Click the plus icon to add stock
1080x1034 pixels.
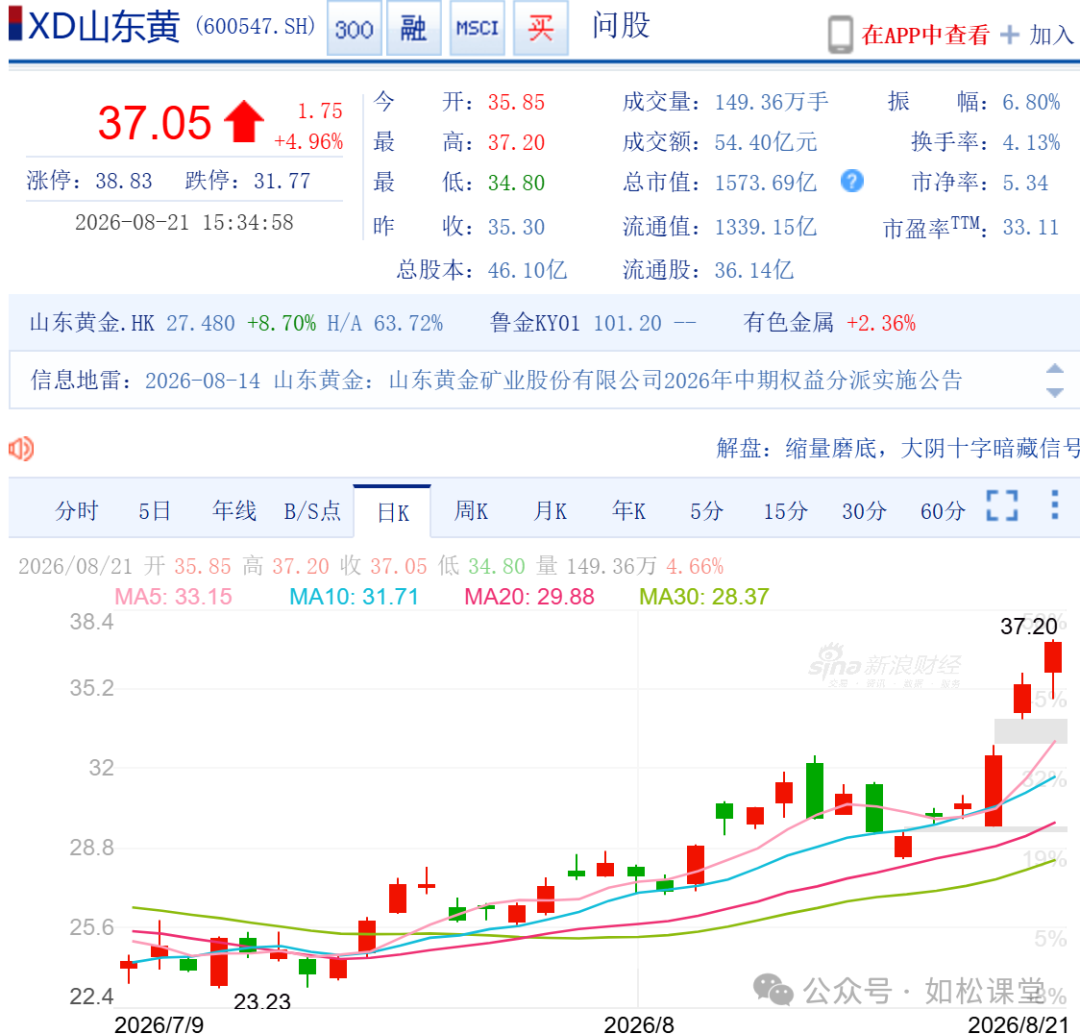pos(1009,34)
